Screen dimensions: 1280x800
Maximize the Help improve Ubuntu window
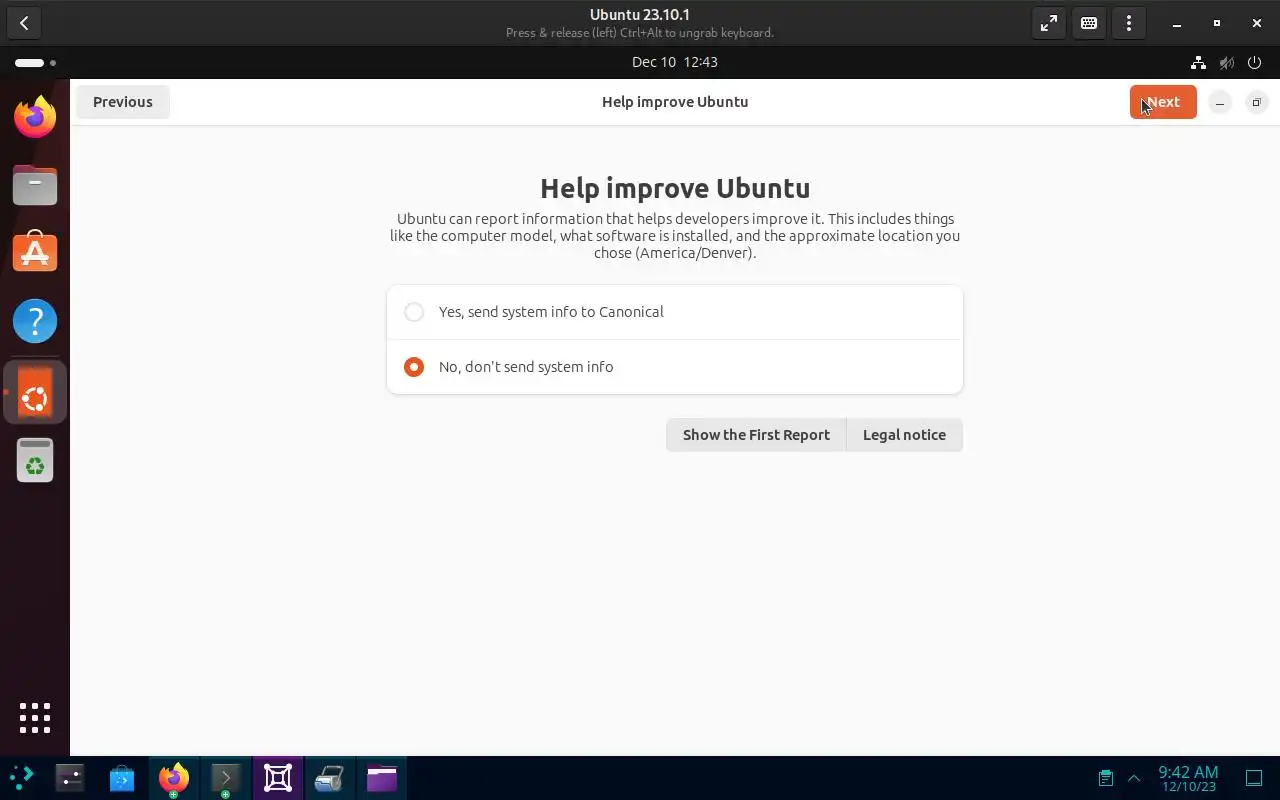tap(1257, 102)
